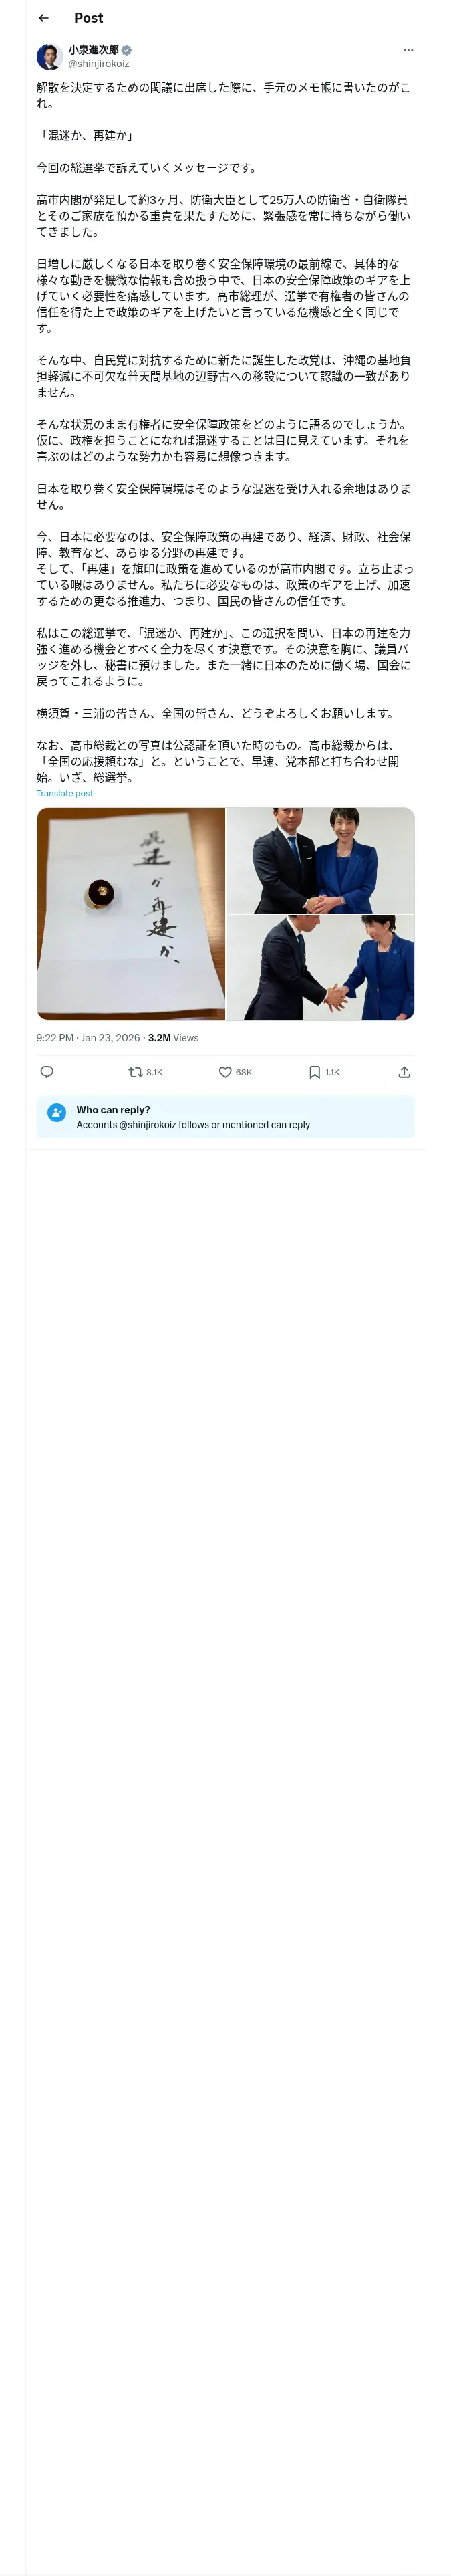
Task: Open the 3.2M Views count
Action: pos(173,1038)
